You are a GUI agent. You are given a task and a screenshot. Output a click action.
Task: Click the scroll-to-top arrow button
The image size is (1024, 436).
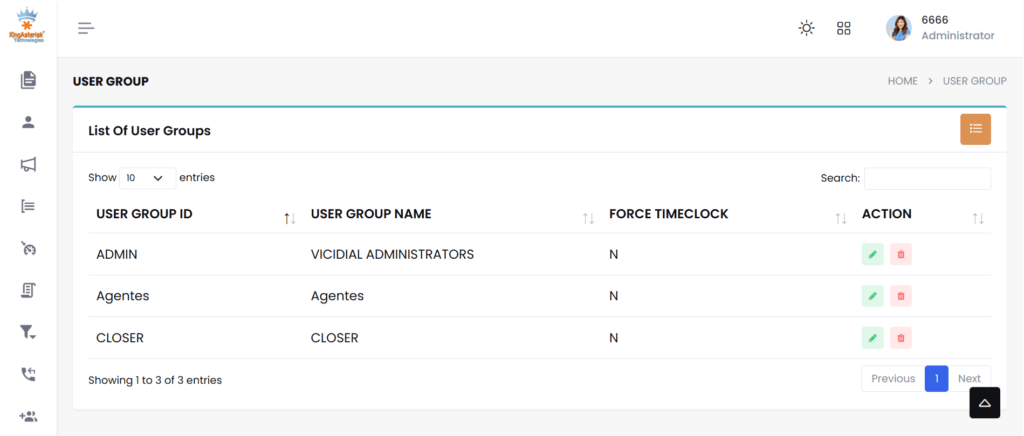(984, 402)
